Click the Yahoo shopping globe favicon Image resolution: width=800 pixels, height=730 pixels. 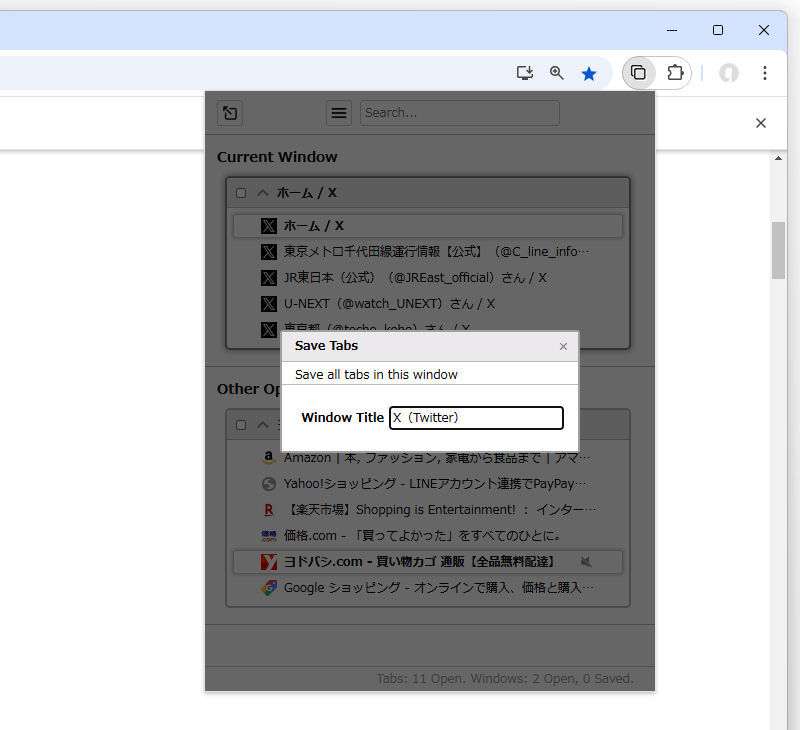point(269,484)
